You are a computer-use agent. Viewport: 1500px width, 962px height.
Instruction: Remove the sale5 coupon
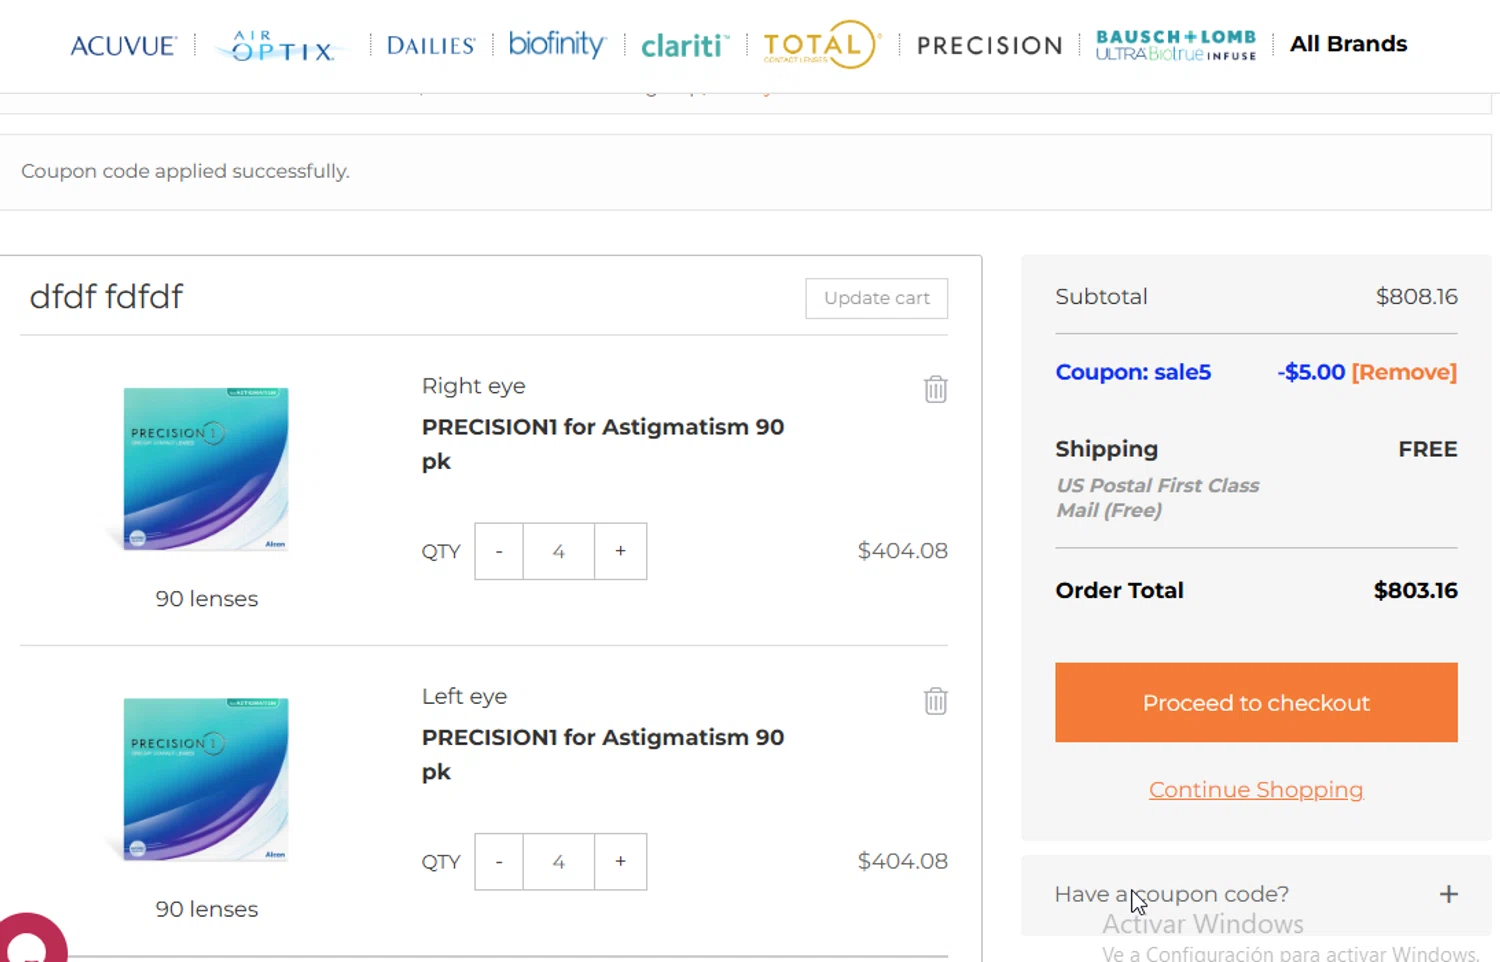pos(1404,372)
